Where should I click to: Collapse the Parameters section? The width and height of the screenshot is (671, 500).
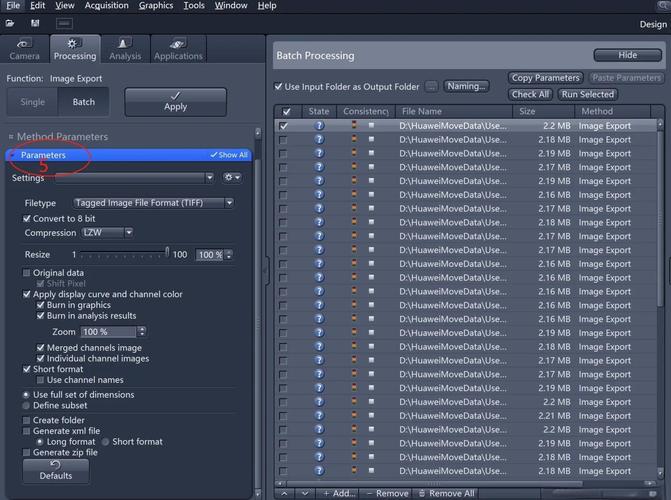click(x=12, y=155)
